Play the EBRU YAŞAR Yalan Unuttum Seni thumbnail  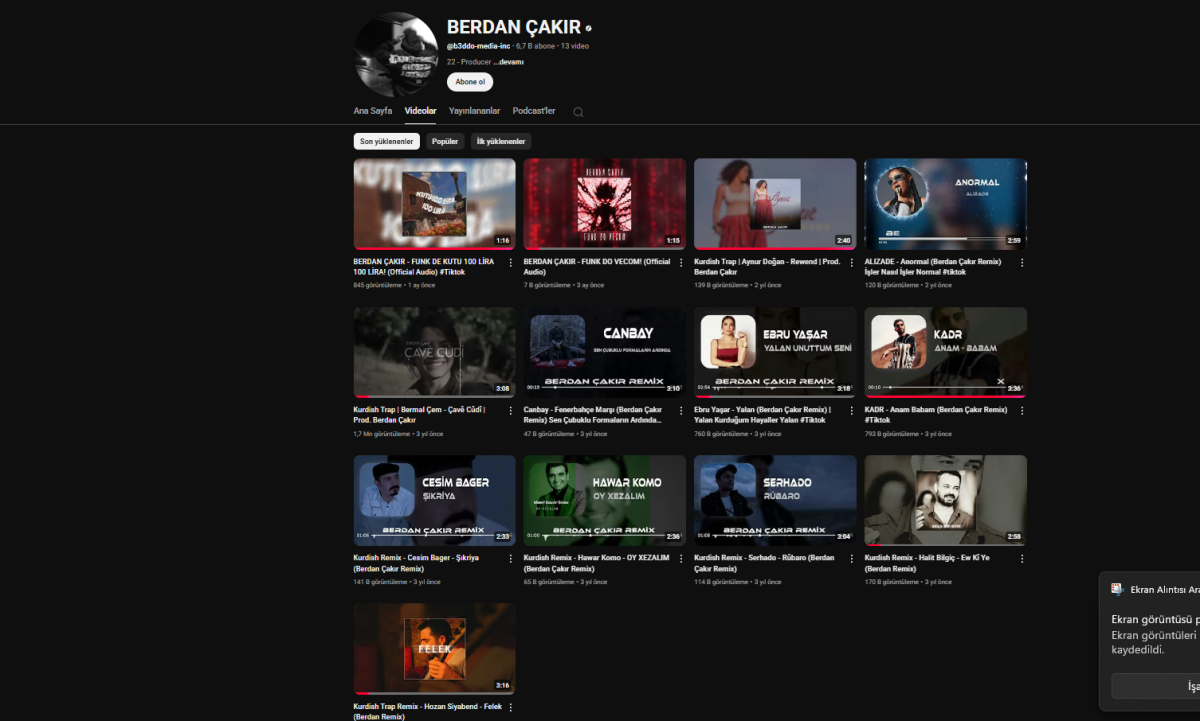775,352
